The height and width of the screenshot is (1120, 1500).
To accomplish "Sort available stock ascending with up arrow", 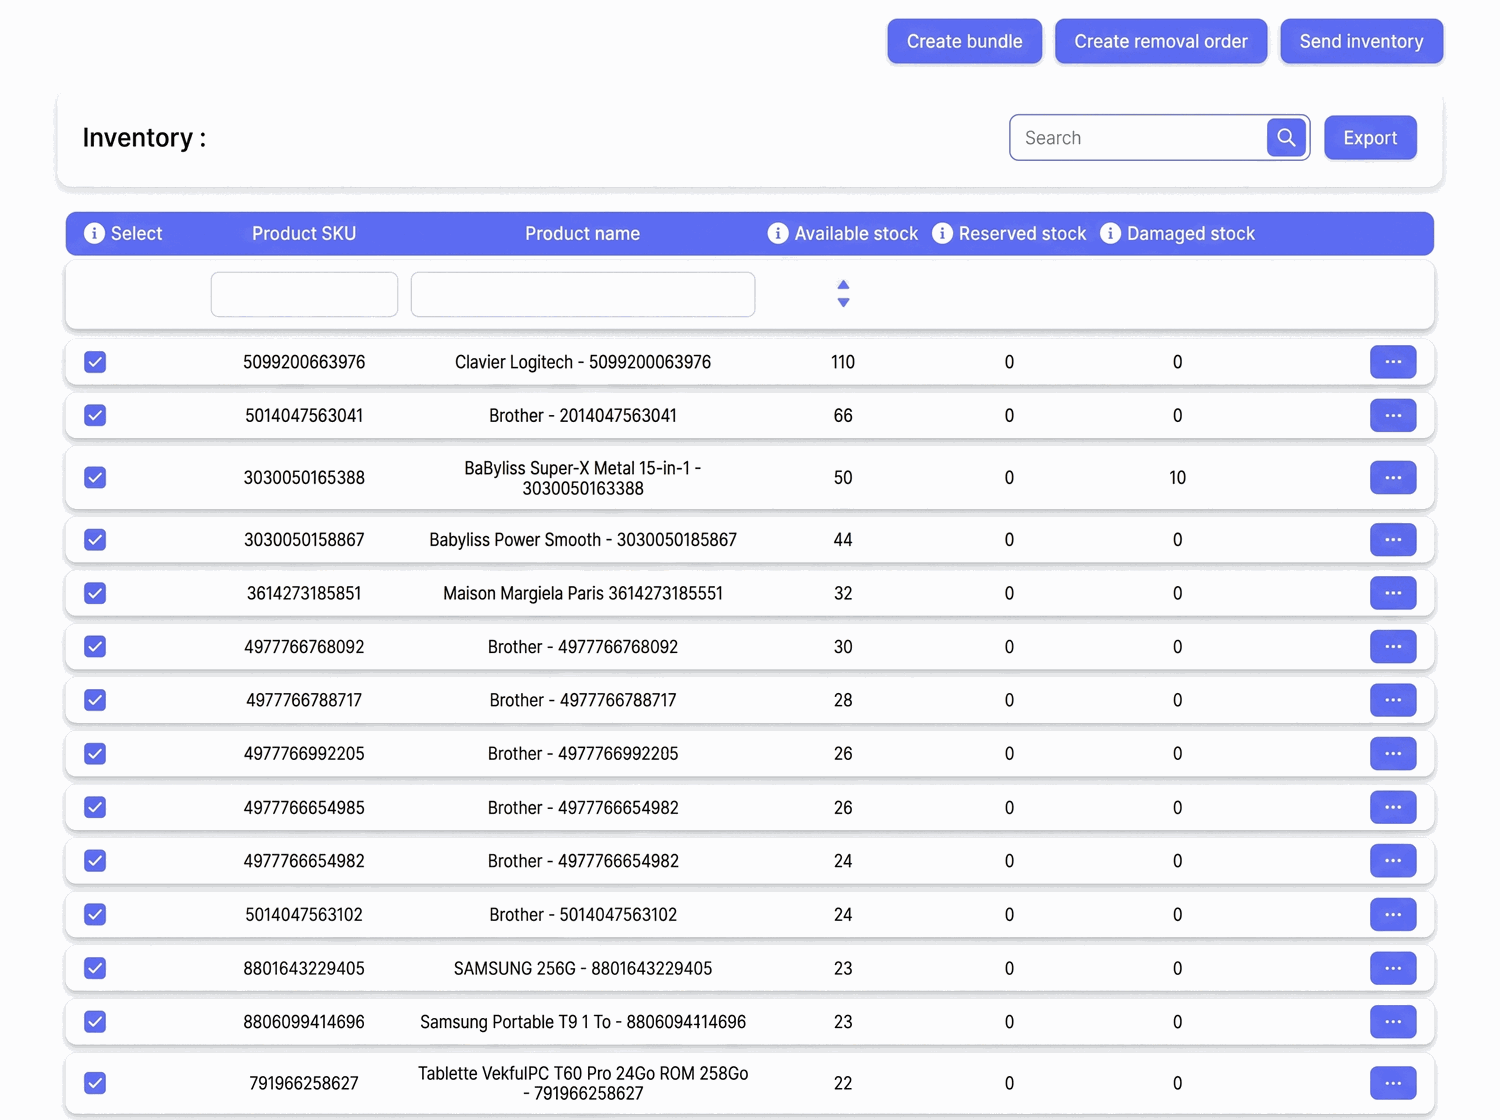I will coord(843,285).
